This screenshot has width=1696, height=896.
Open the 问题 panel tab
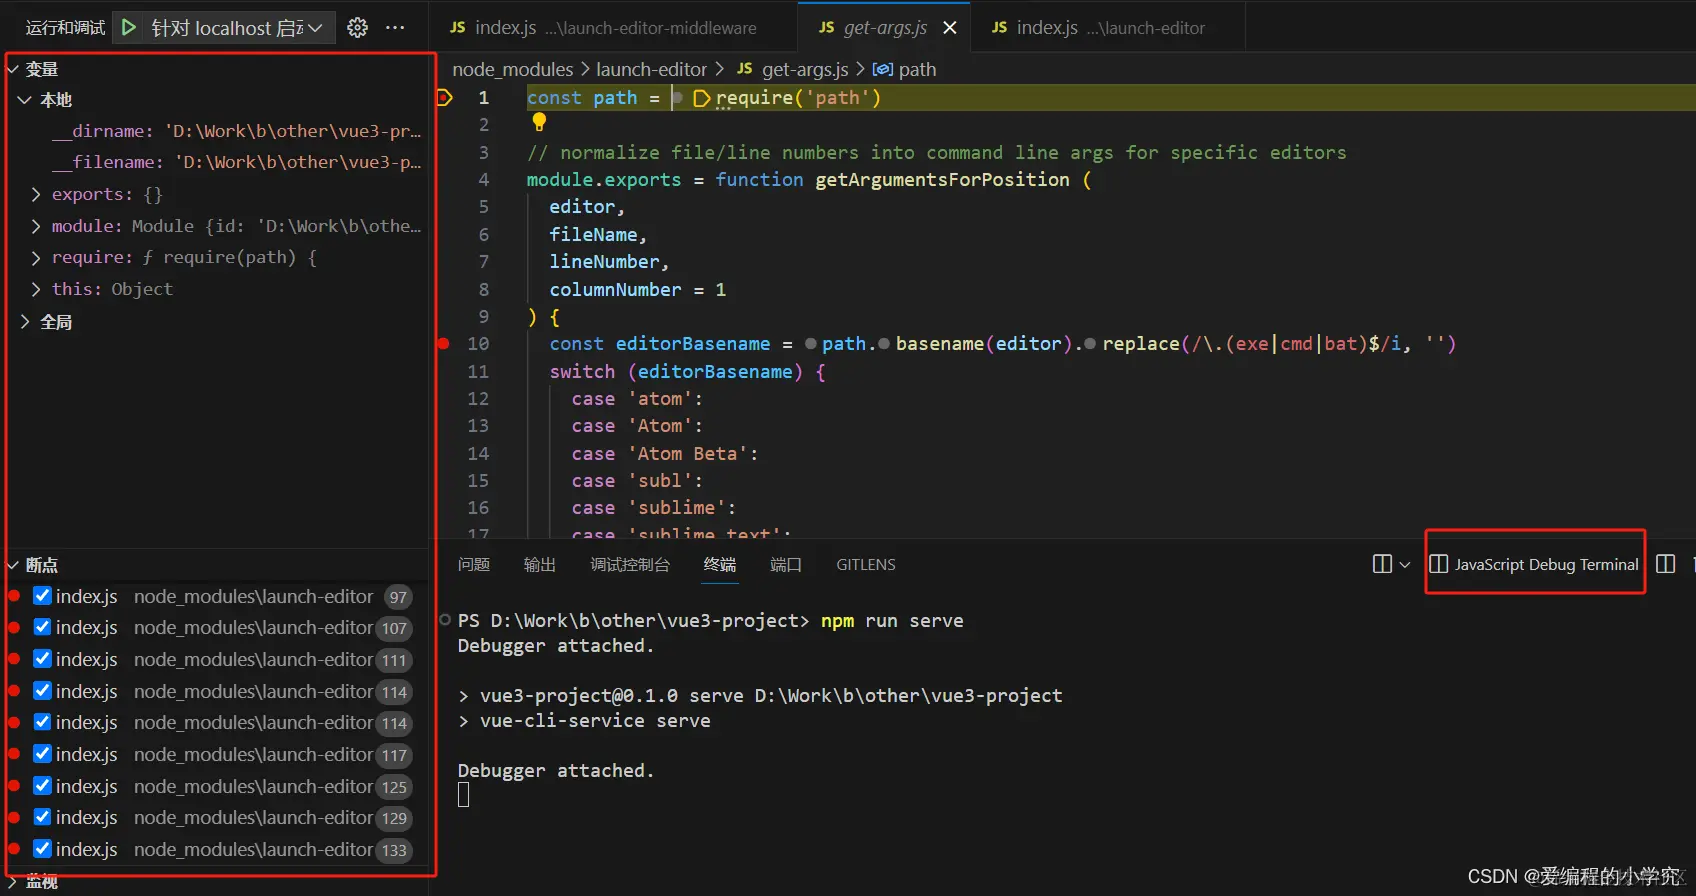[474, 564]
